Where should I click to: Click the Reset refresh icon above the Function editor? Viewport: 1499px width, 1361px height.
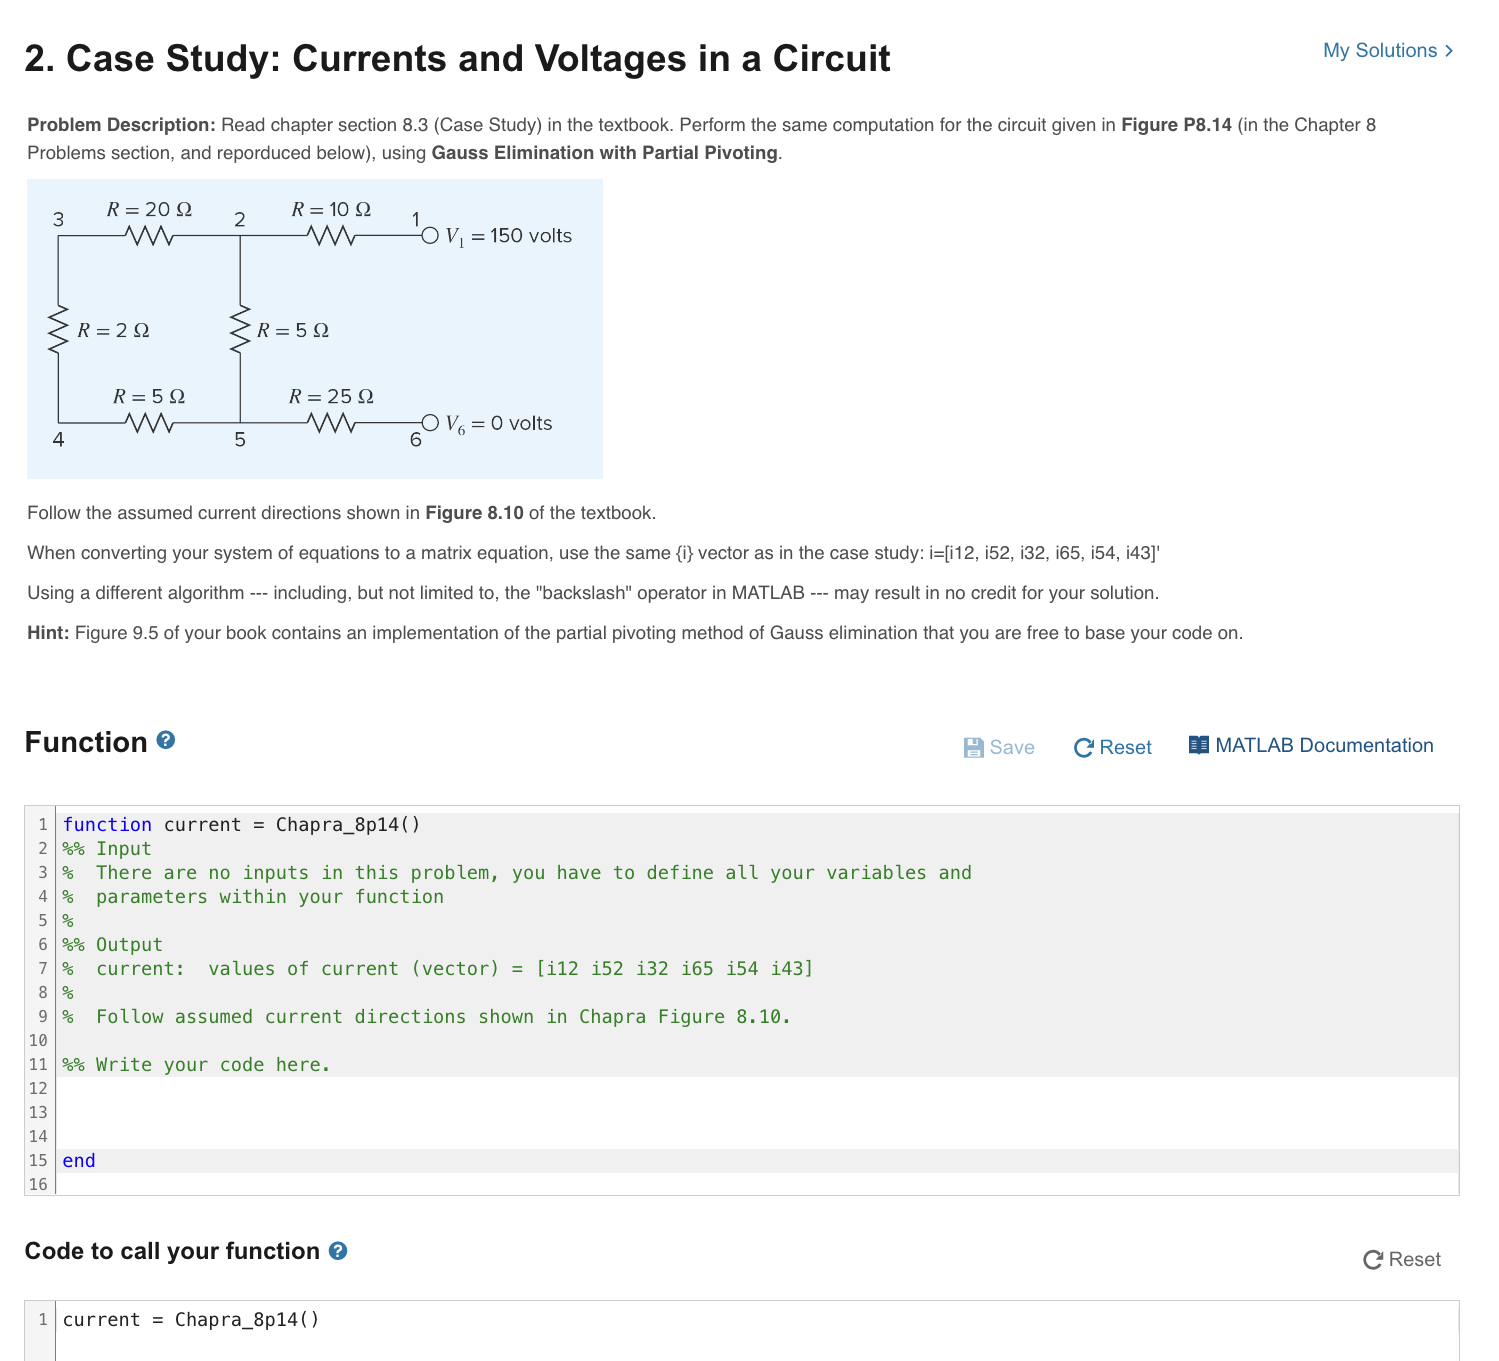click(x=1084, y=748)
